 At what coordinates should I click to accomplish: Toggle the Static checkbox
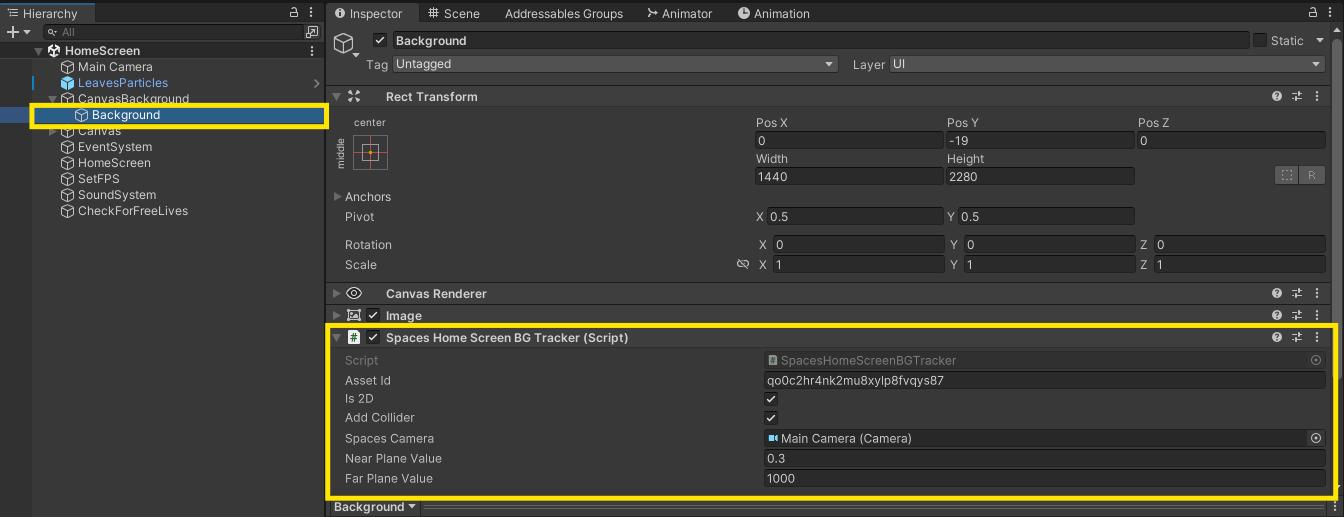pos(1260,41)
